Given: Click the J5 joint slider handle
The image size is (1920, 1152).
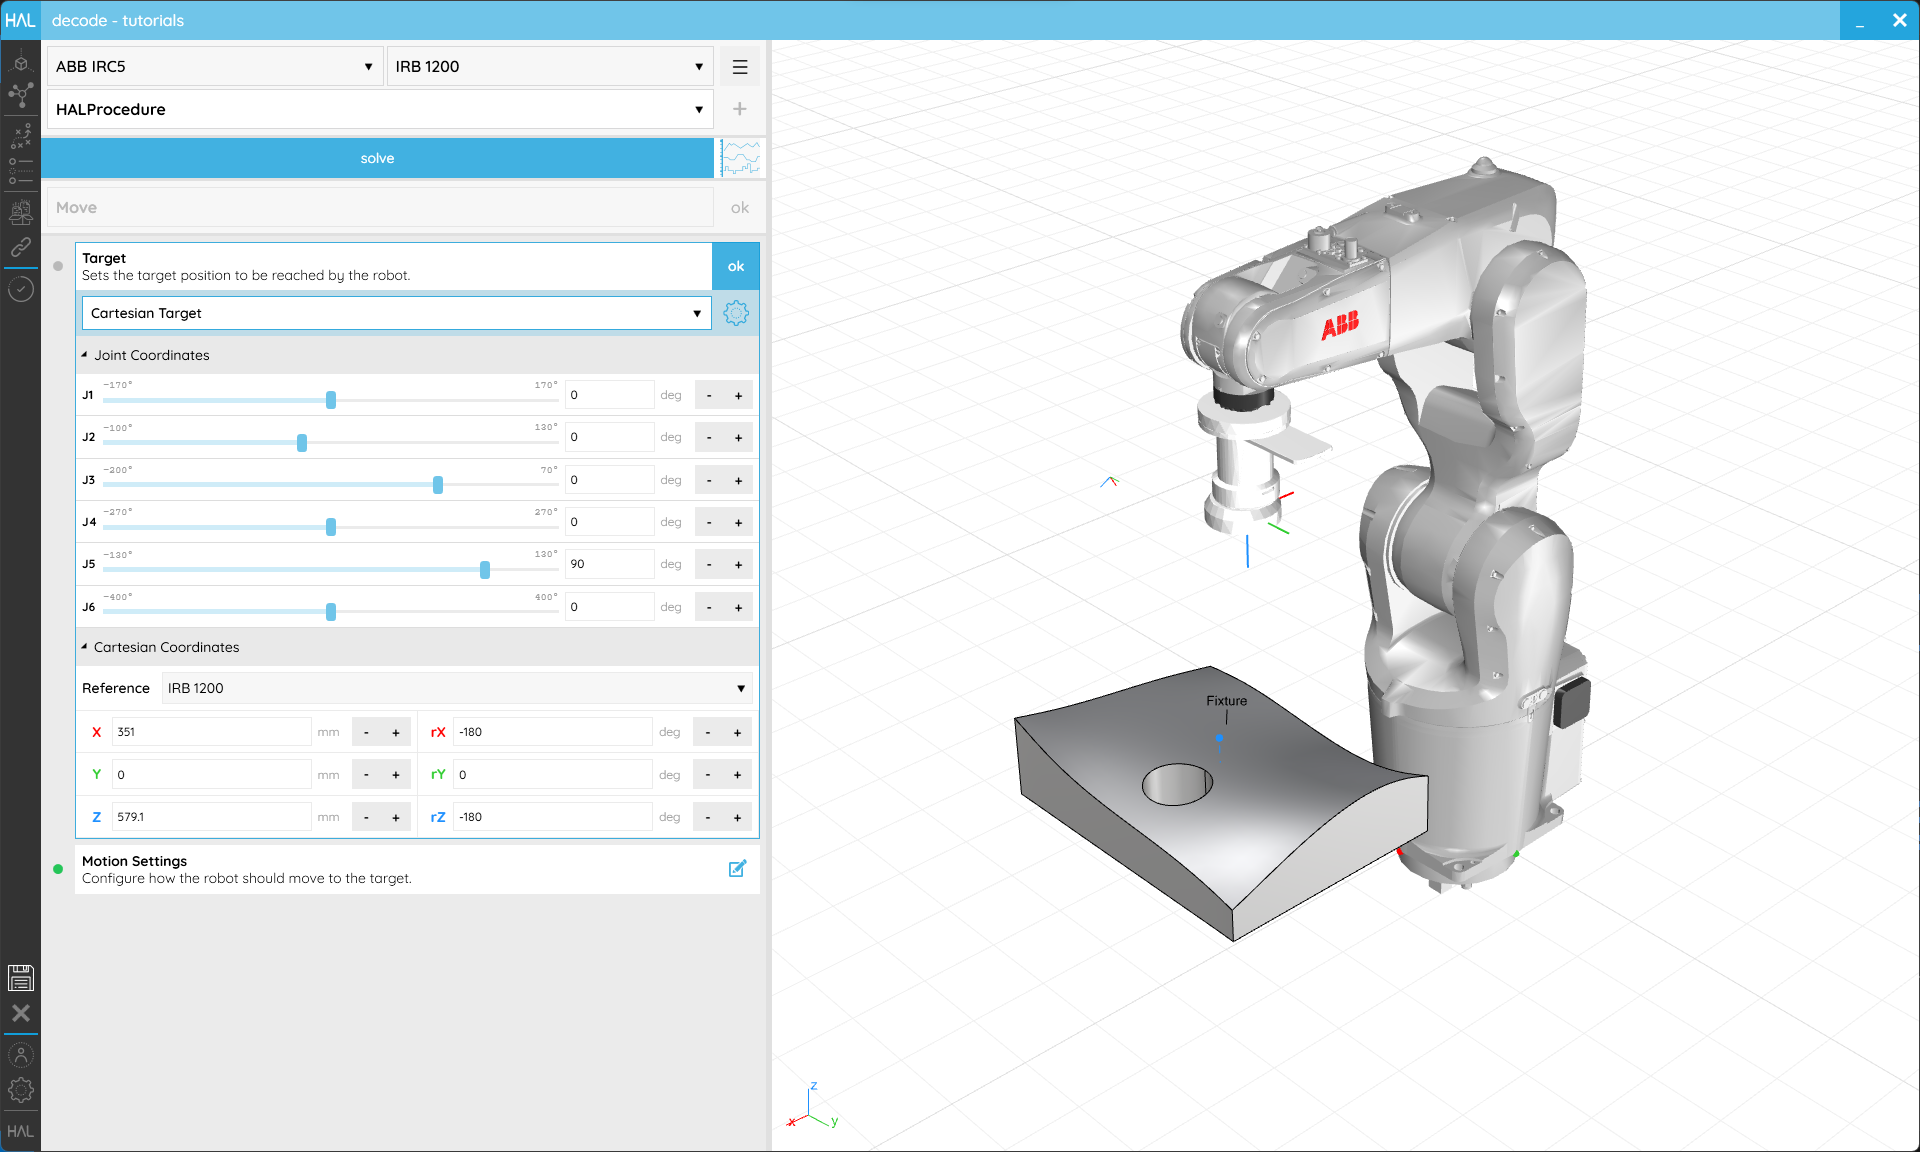Looking at the screenshot, I should click(485, 570).
